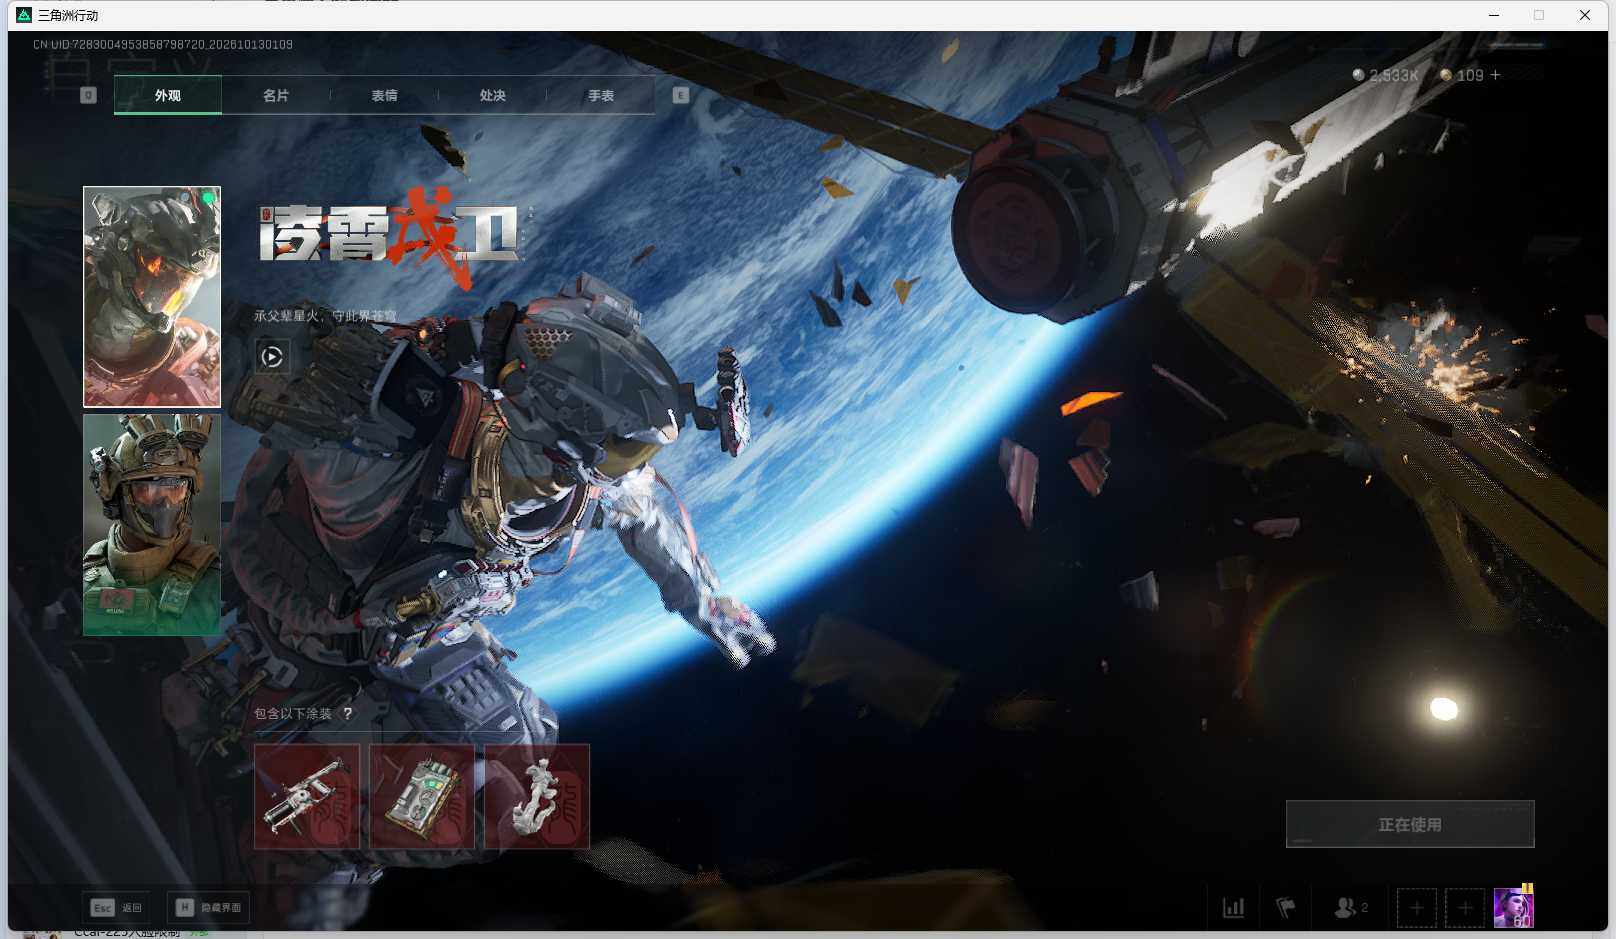1616x939 pixels.
Task: Open the statistics bar chart icon
Action: pos(1234,908)
